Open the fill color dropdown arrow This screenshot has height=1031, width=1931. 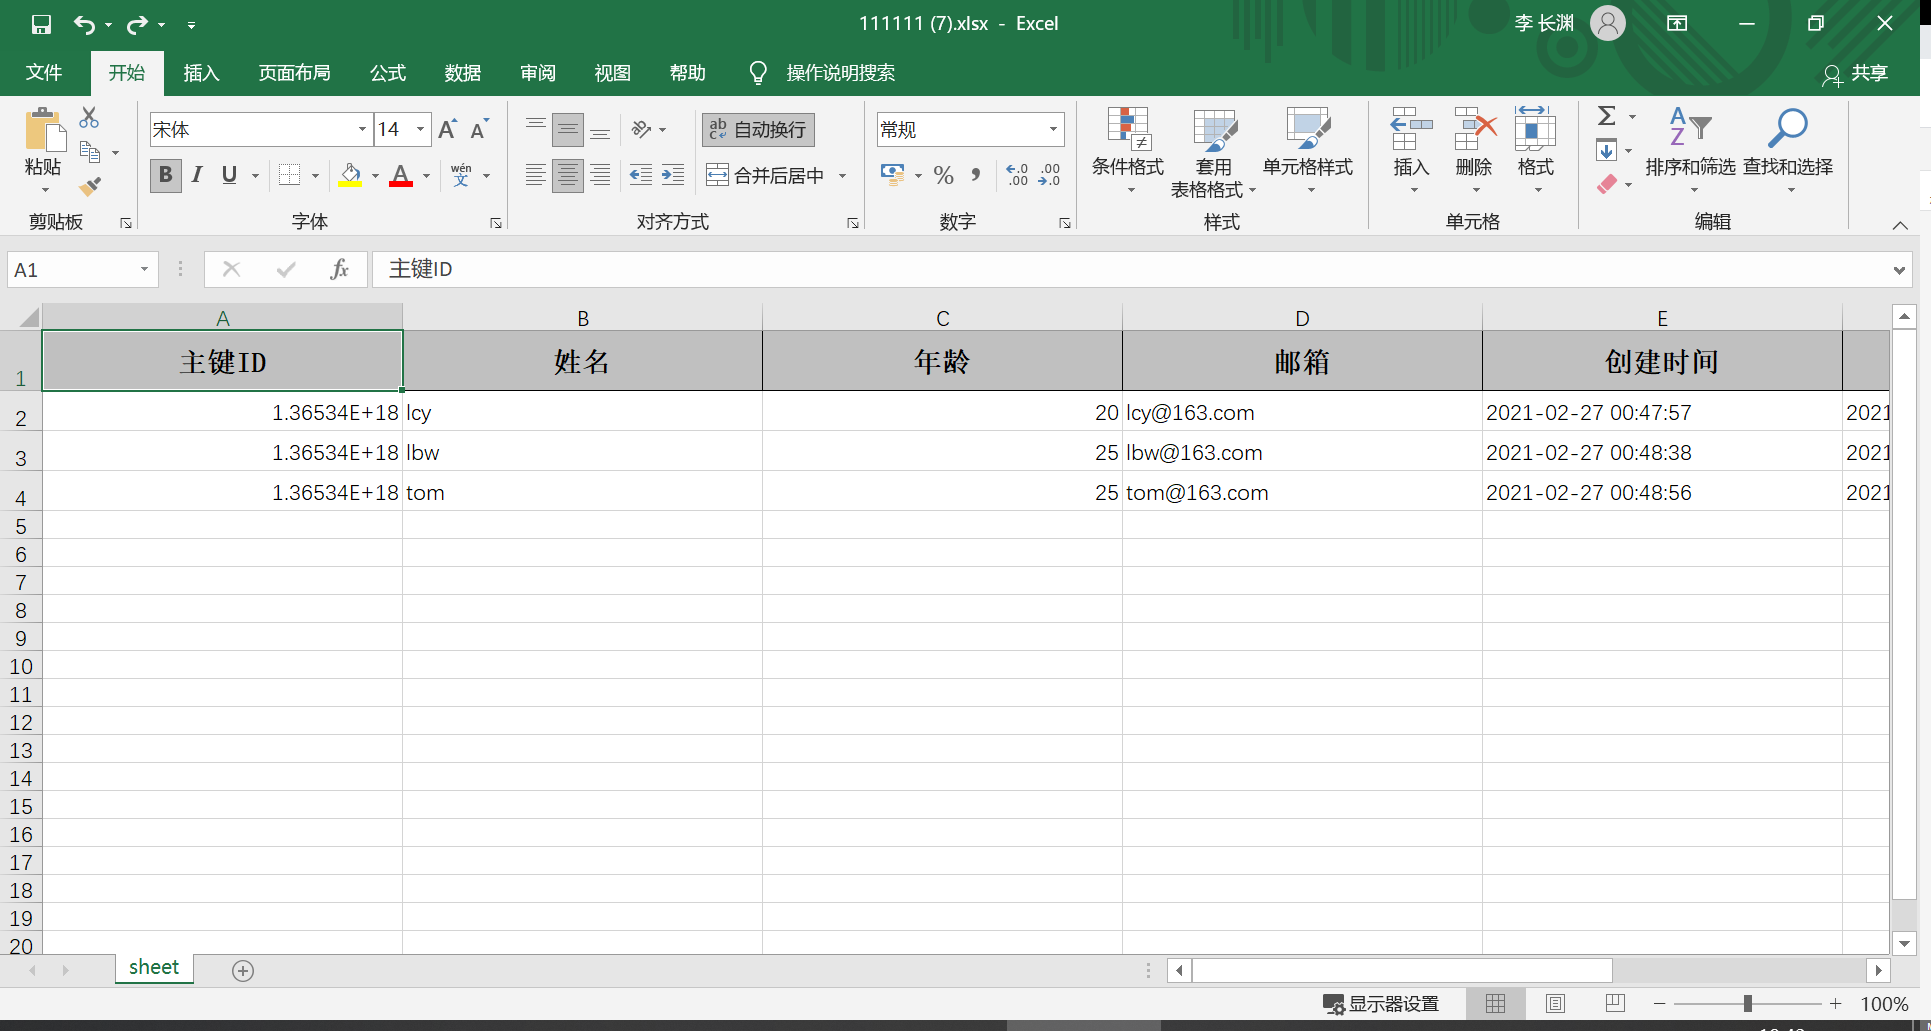pyautogui.click(x=376, y=176)
